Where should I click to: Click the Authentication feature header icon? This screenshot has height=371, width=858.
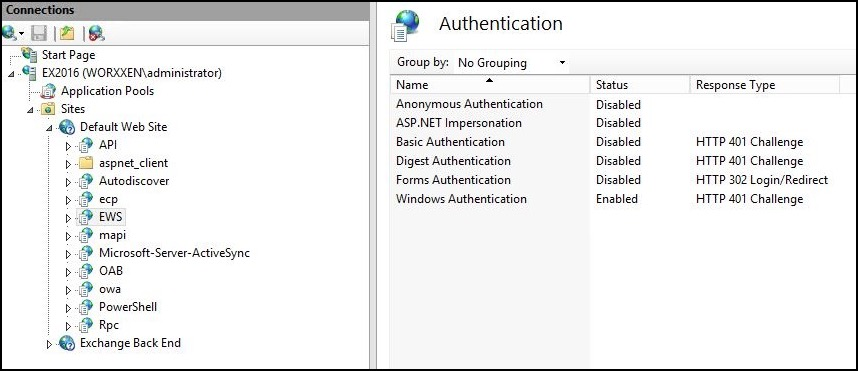pos(405,25)
